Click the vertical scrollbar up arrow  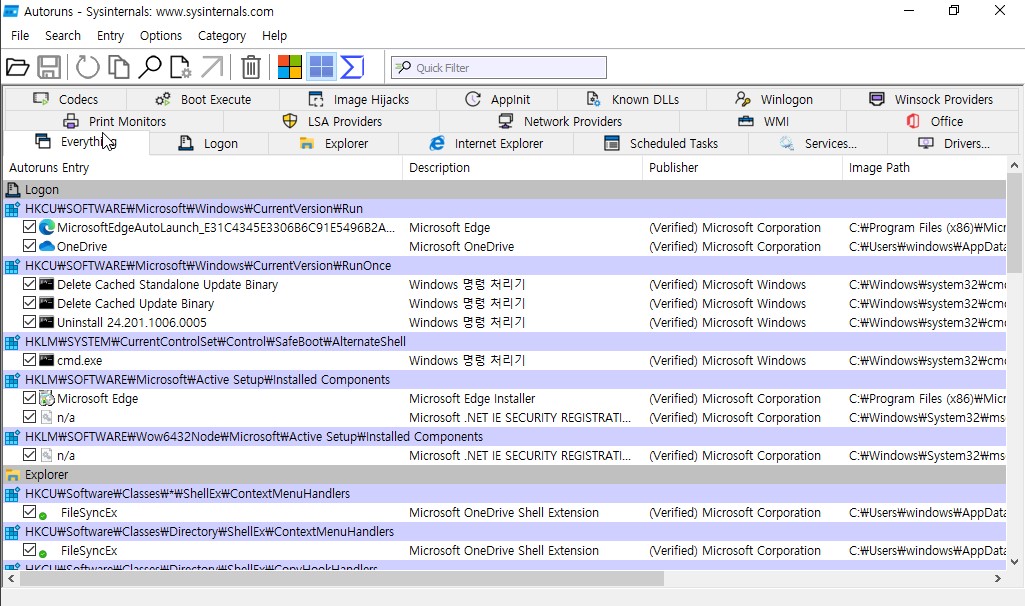point(1015,165)
